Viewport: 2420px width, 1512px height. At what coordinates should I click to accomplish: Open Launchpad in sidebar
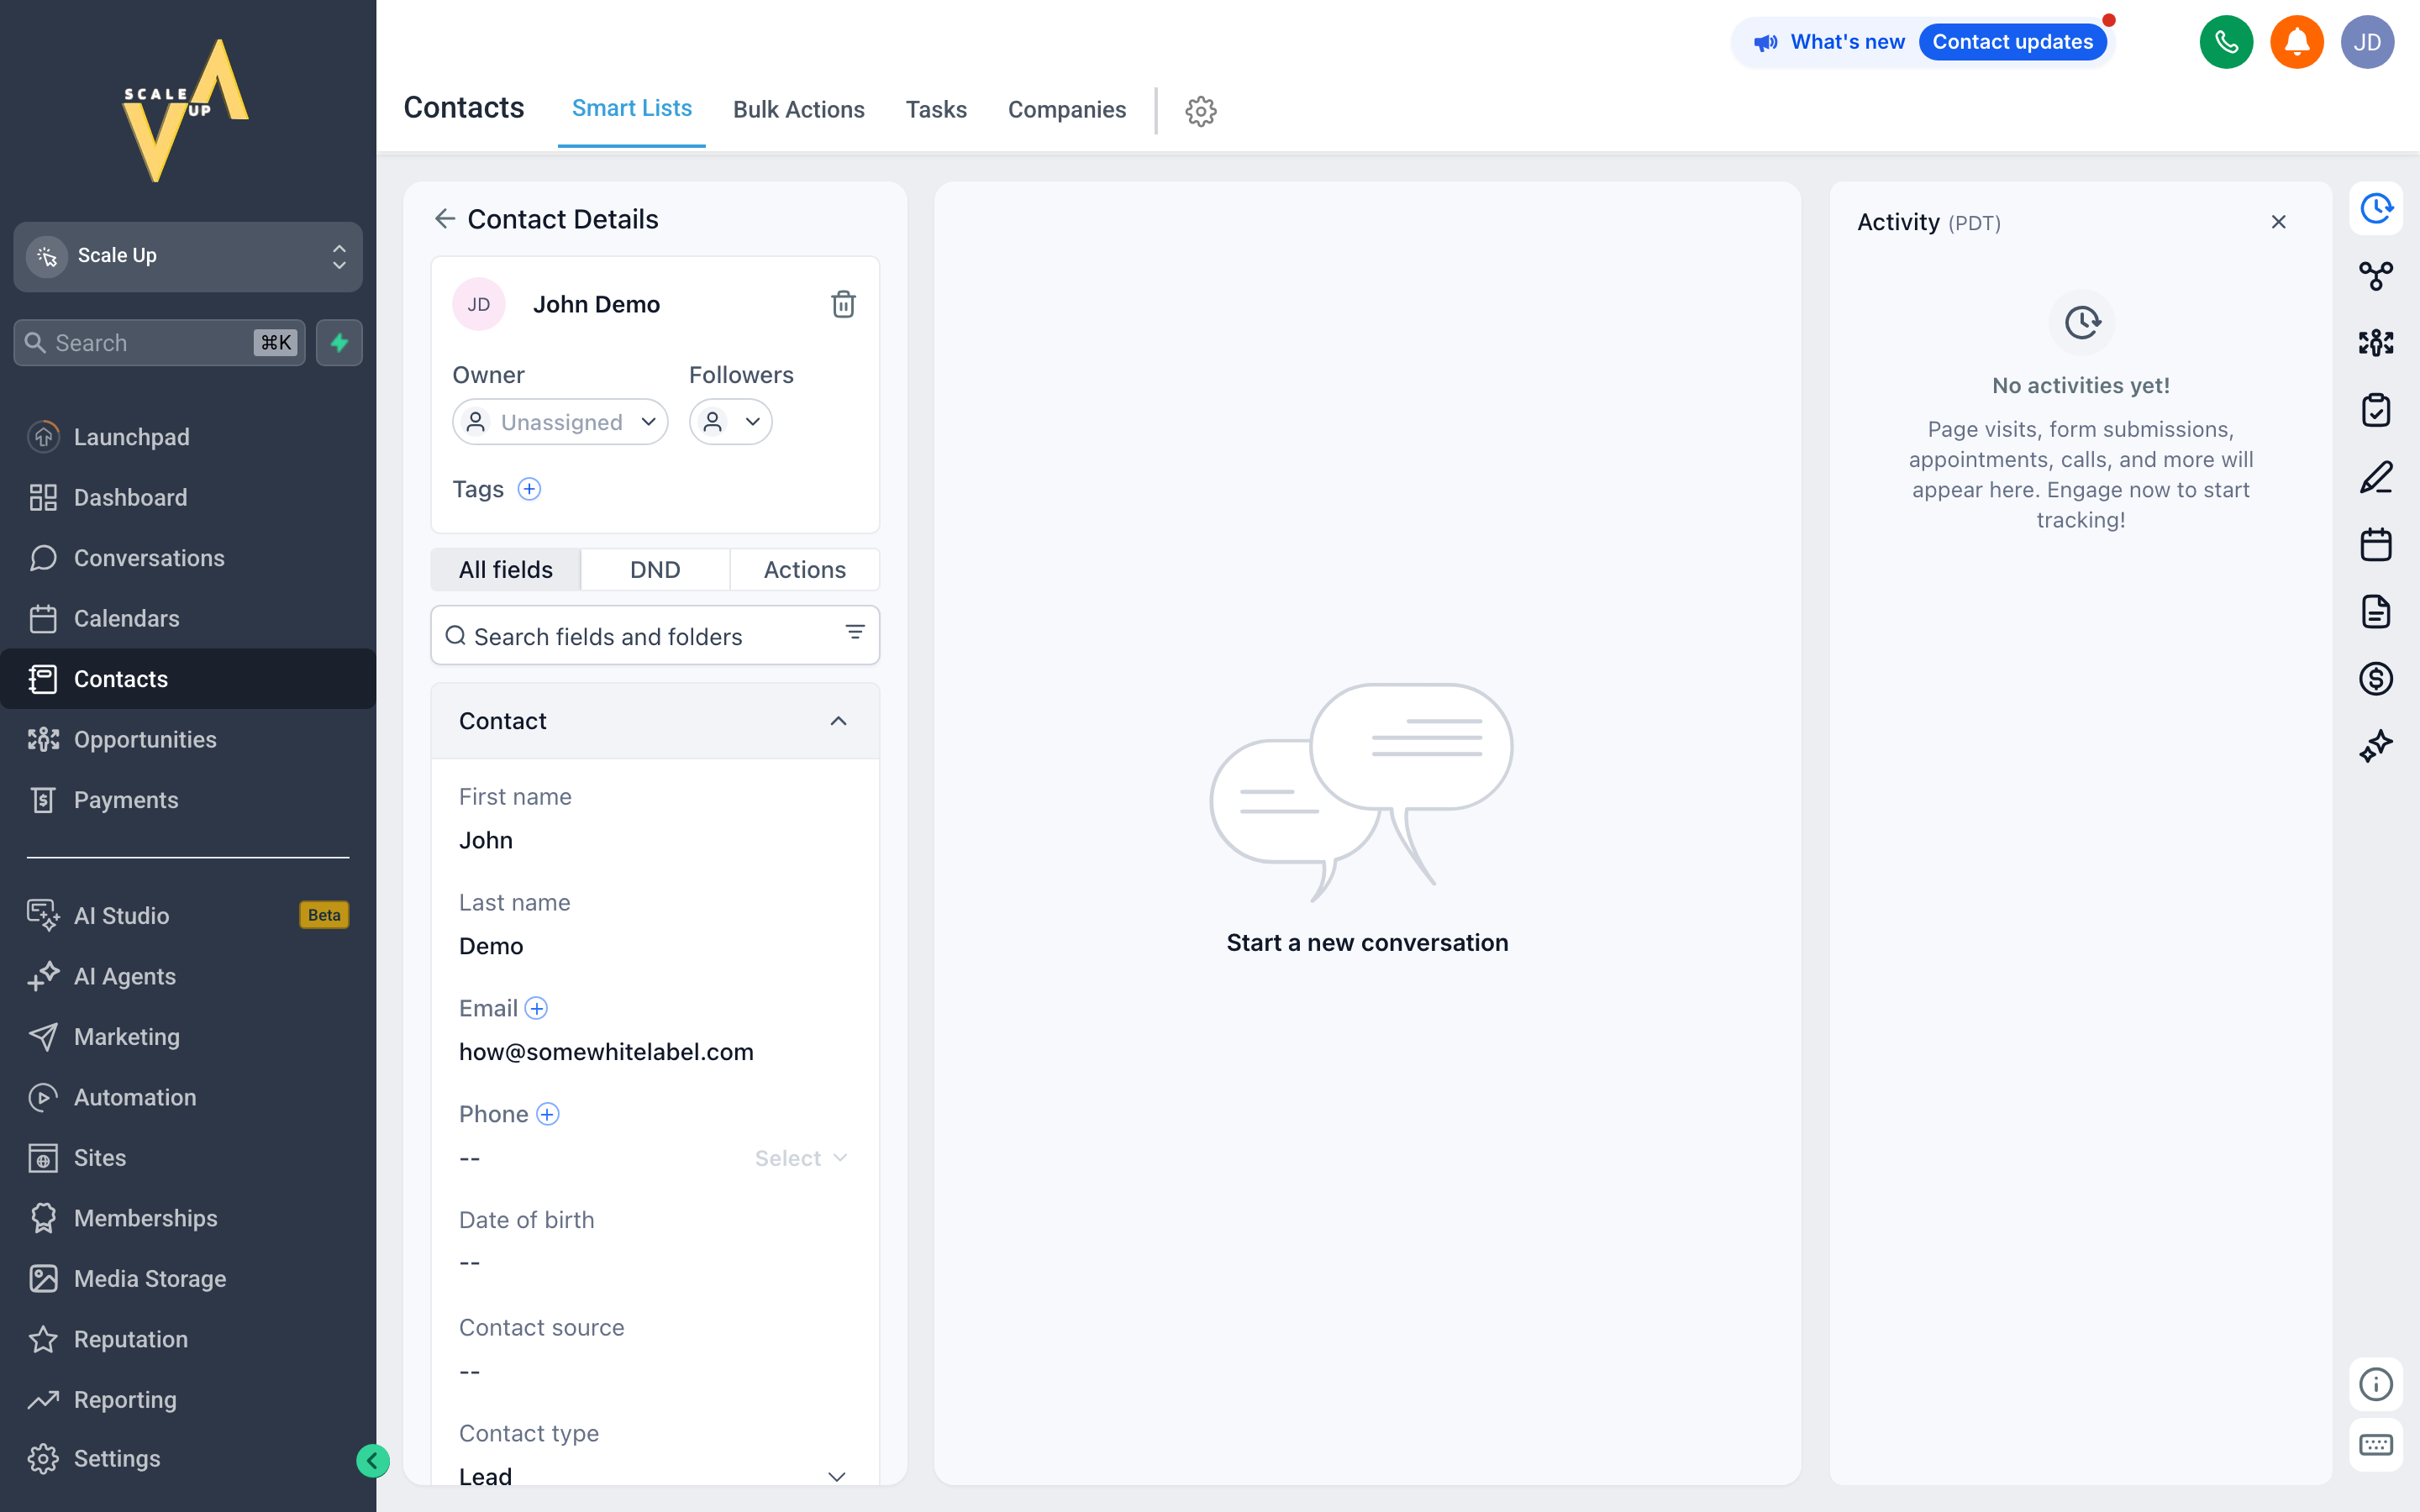tap(188, 437)
